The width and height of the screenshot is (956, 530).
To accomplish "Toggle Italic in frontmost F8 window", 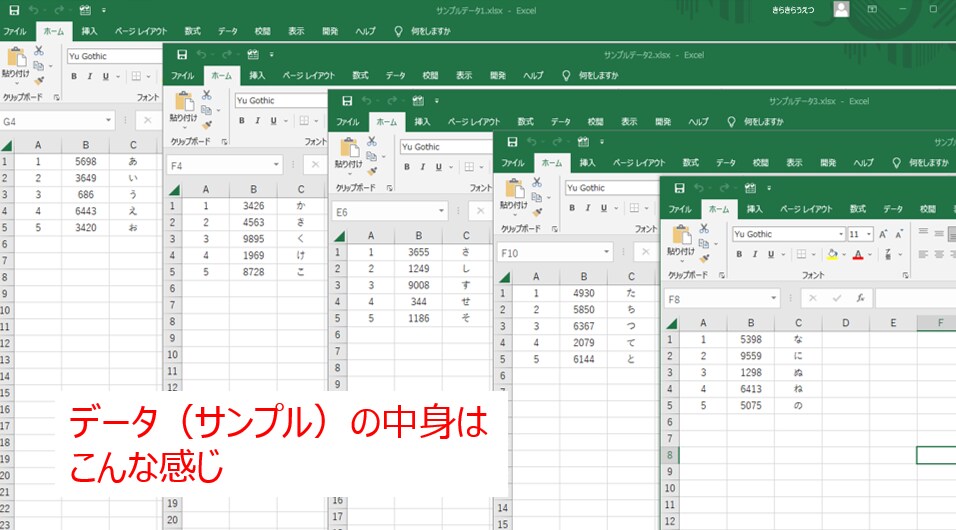I will click(x=755, y=254).
